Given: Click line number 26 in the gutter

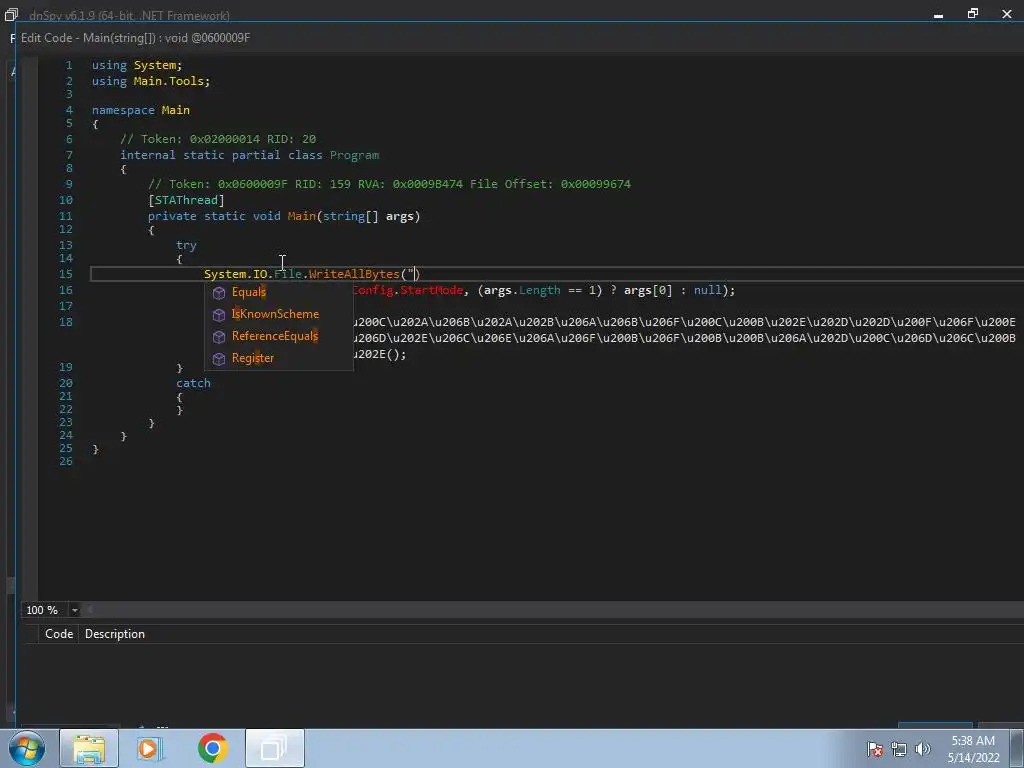Looking at the screenshot, I should point(66,462).
